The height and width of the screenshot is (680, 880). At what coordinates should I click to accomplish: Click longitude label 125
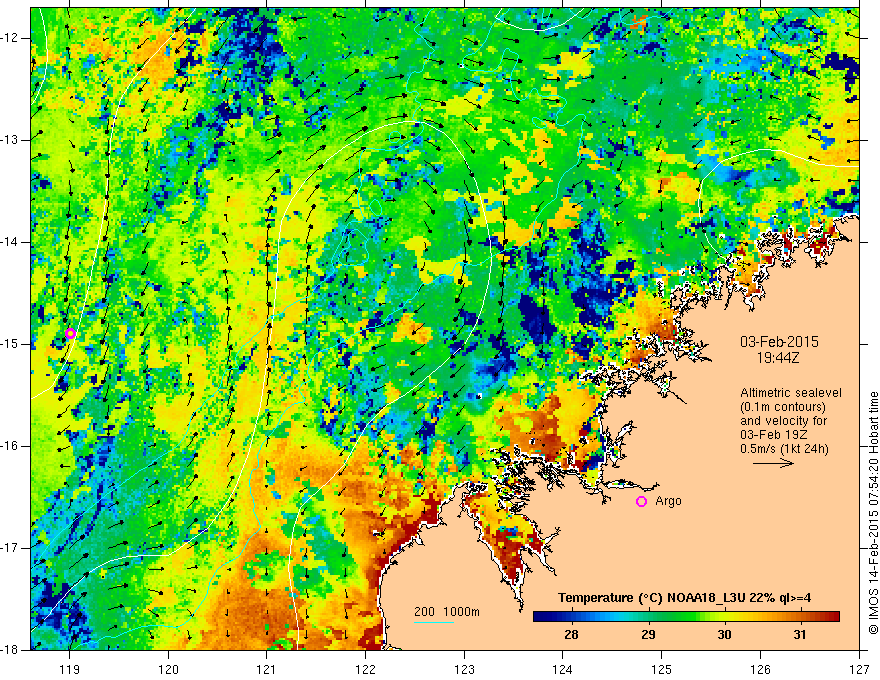click(x=662, y=669)
